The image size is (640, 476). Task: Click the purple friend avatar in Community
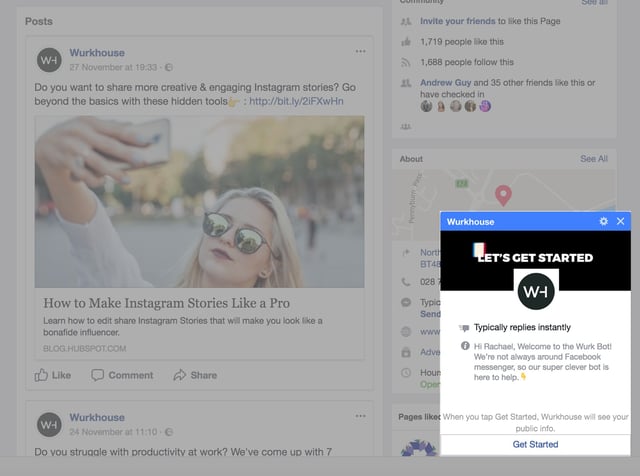pyautogui.click(x=485, y=106)
